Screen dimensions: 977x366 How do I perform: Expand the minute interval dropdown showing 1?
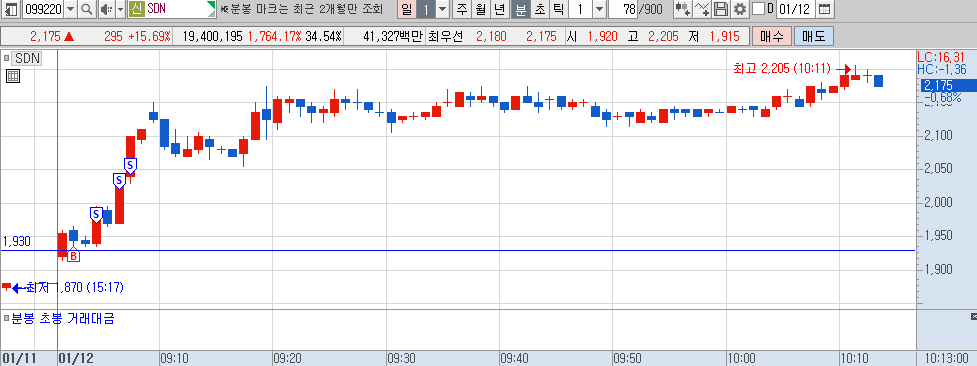coord(442,9)
